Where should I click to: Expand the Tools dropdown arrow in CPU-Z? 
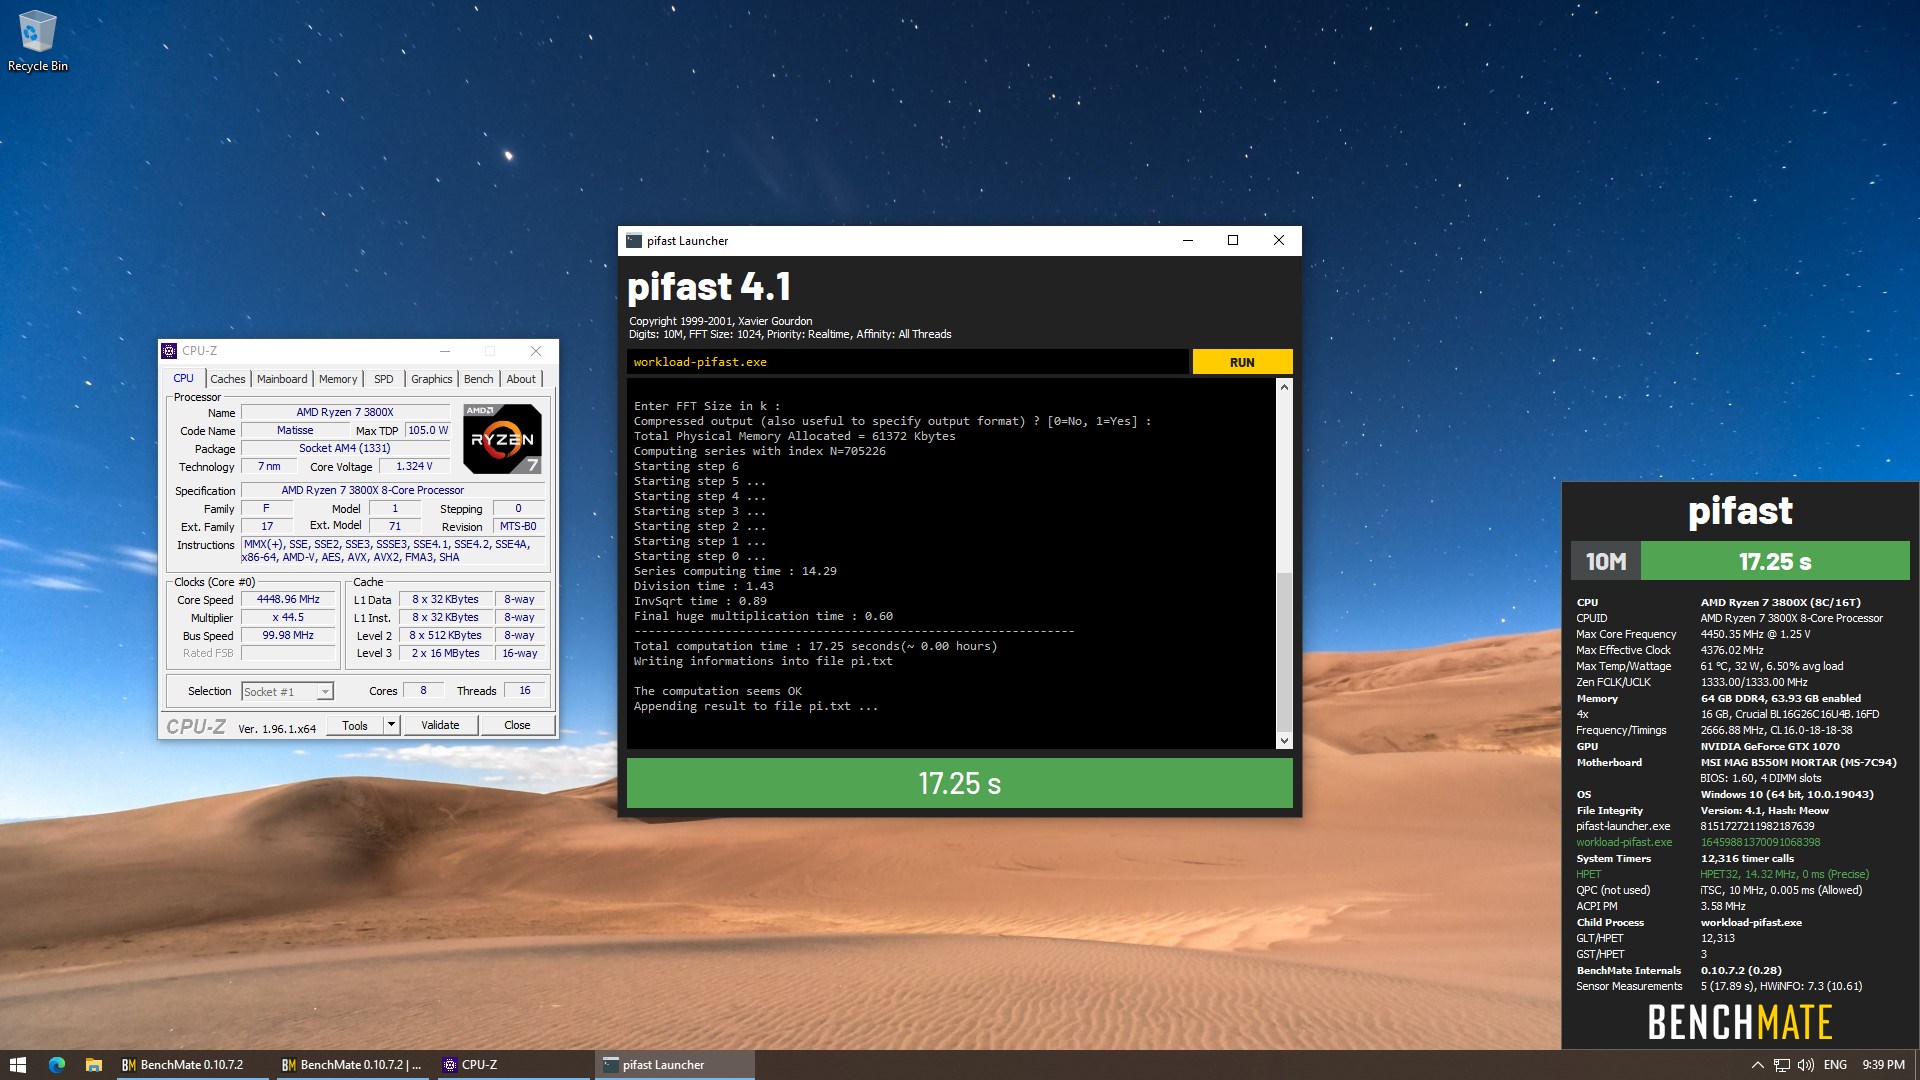coord(392,725)
